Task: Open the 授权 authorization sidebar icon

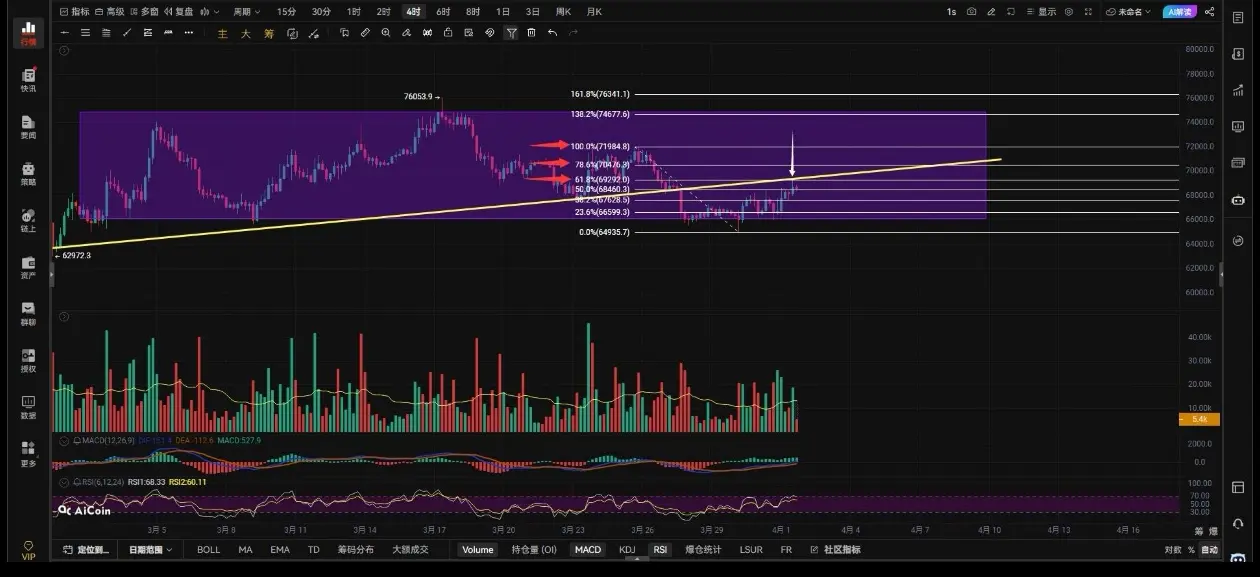Action: point(28,361)
